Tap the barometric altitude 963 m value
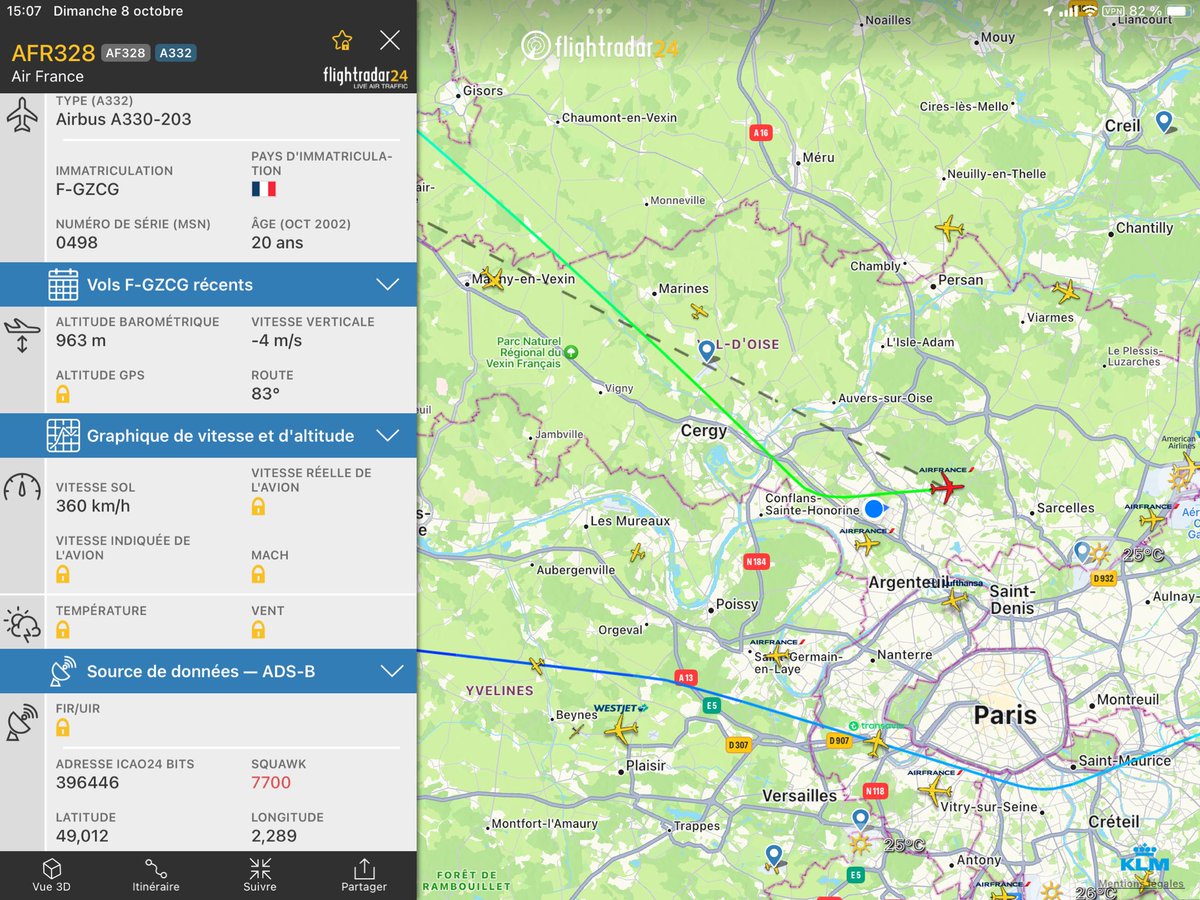Image resolution: width=1200 pixels, height=900 pixels. click(x=81, y=340)
